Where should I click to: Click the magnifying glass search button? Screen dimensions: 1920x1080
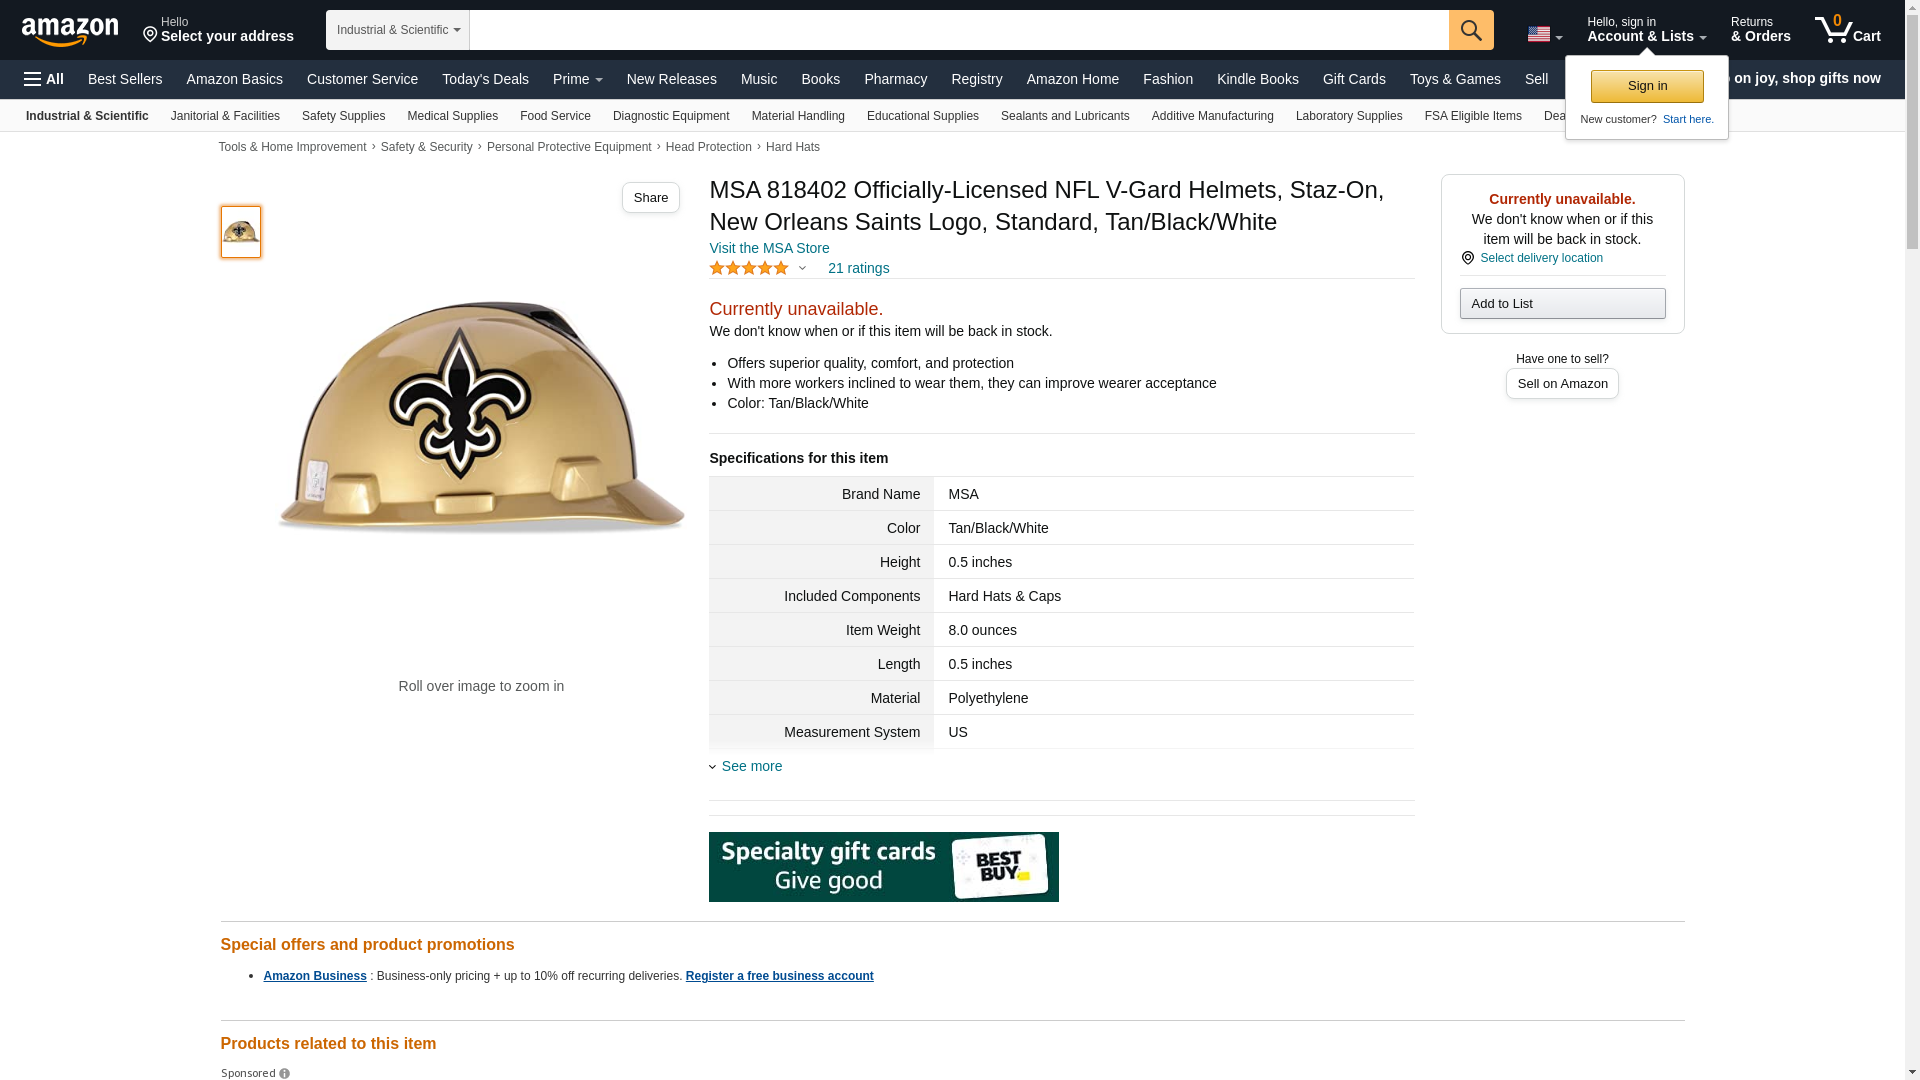point(1470,30)
